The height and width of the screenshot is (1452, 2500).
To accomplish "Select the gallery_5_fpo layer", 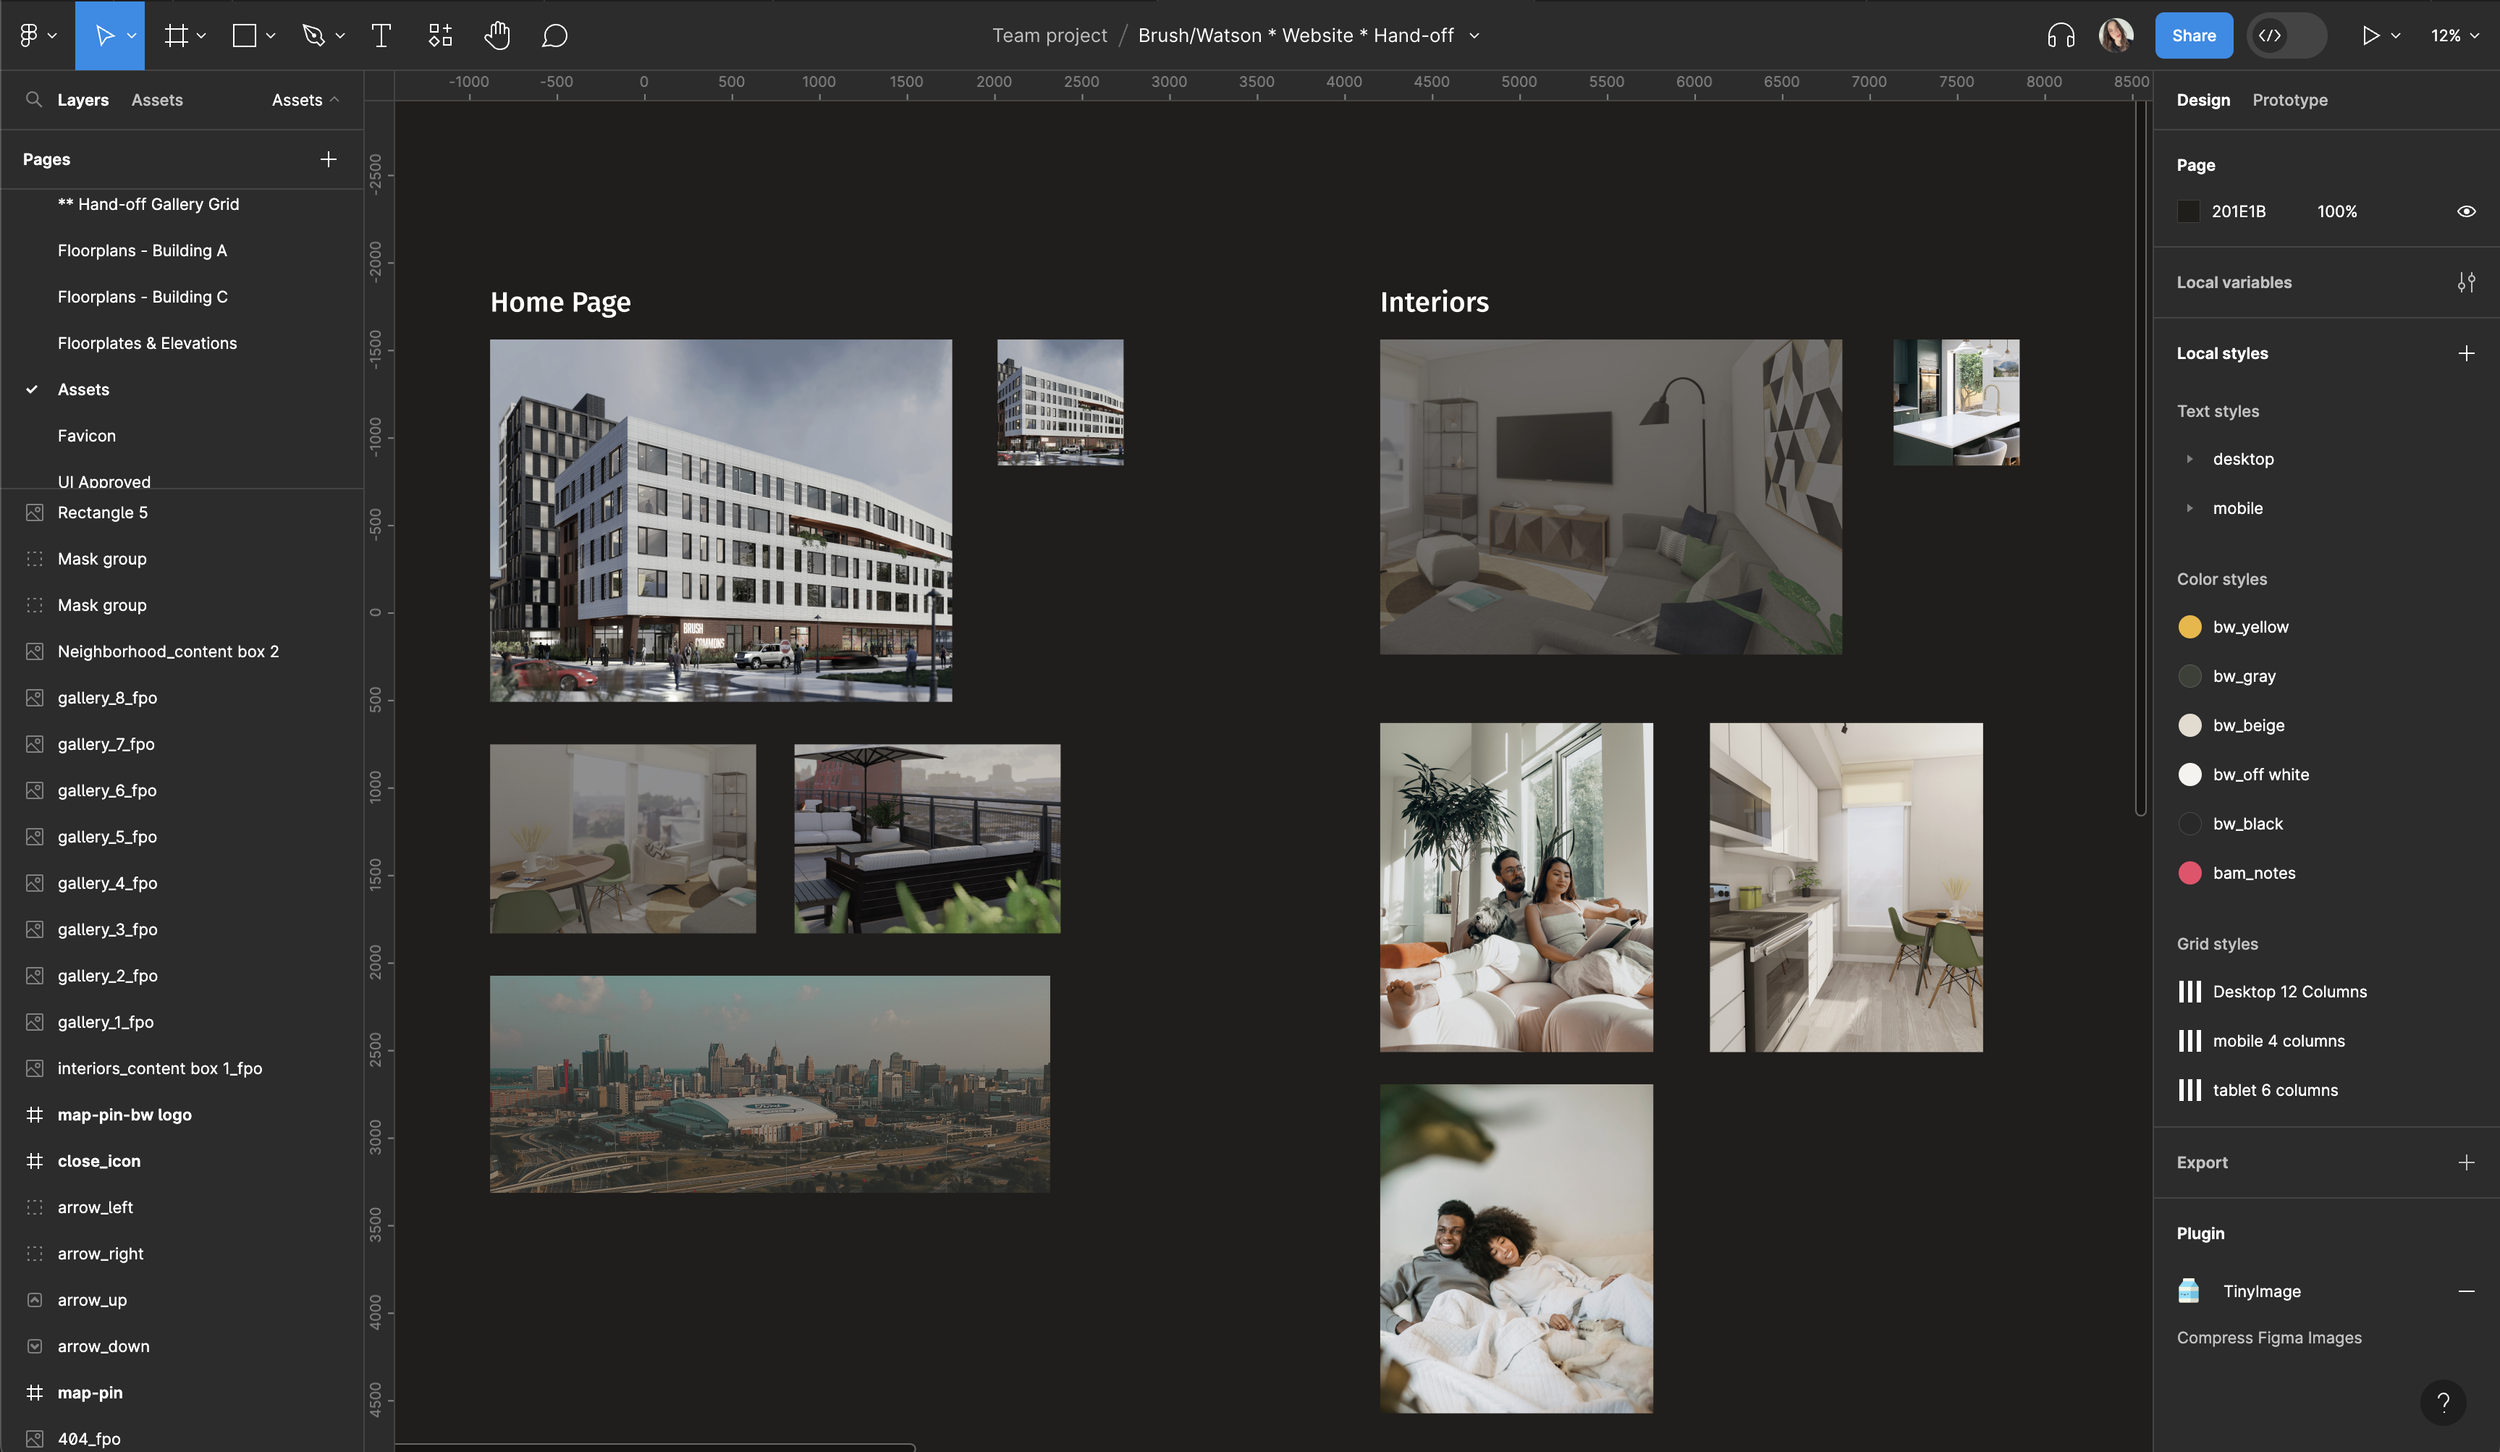I will [107, 837].
